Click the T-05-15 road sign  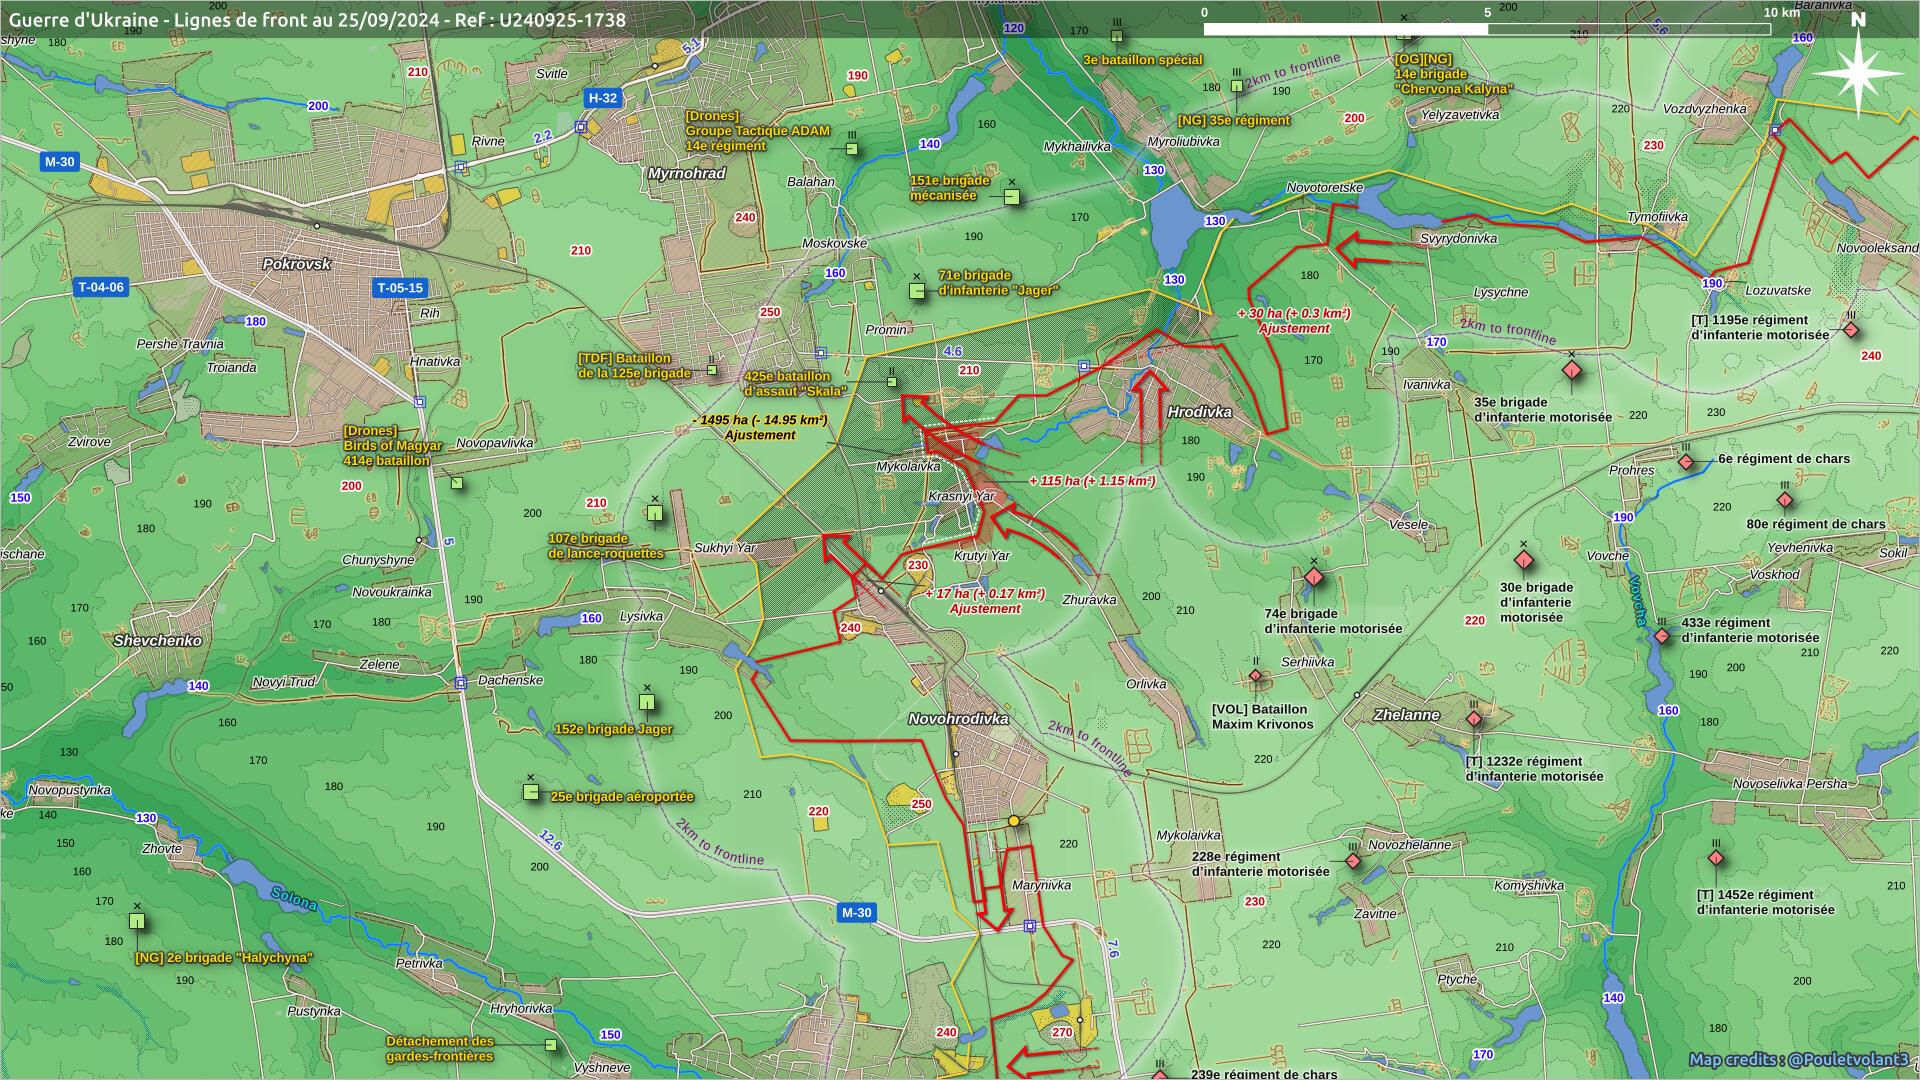[400, 288]
